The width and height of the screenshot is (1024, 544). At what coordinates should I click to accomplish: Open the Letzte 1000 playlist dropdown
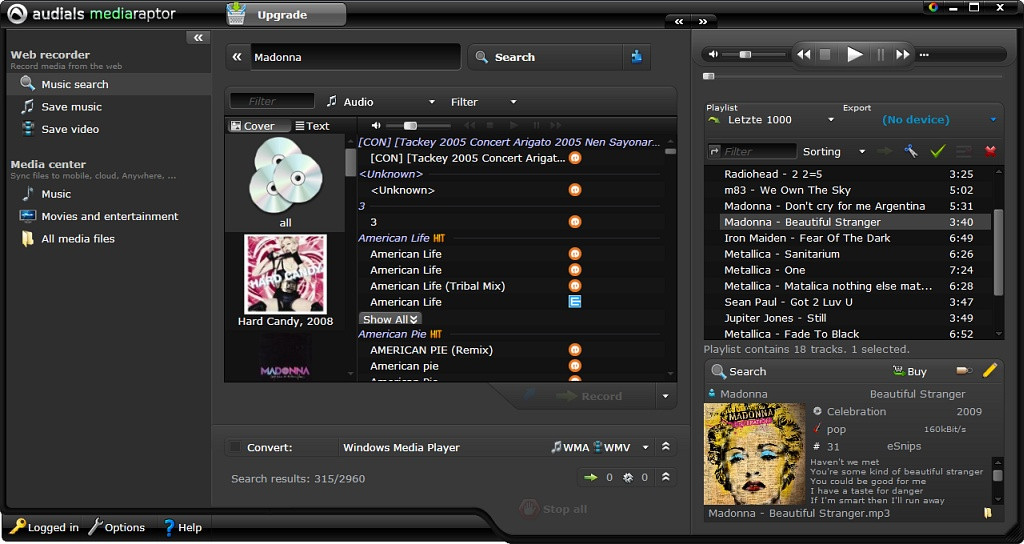pos(771,120)
